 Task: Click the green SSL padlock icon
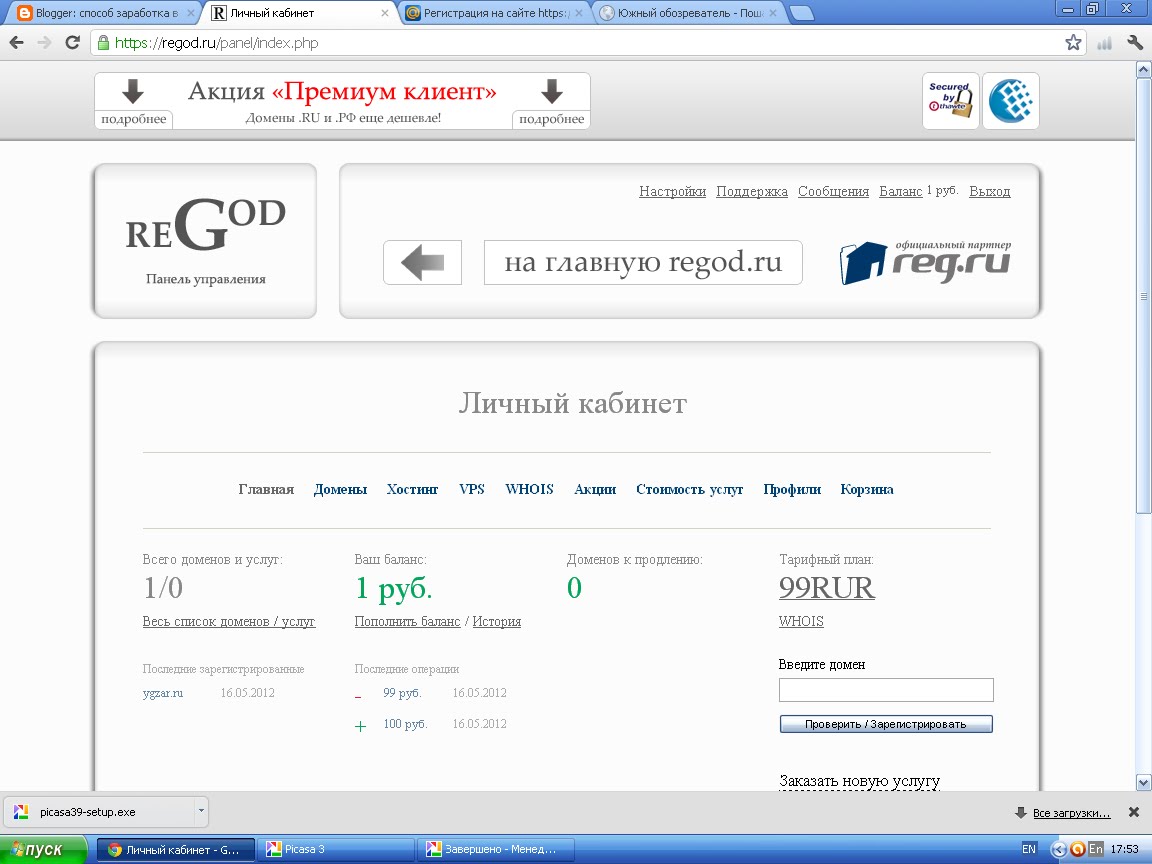[x=103, y=43]
